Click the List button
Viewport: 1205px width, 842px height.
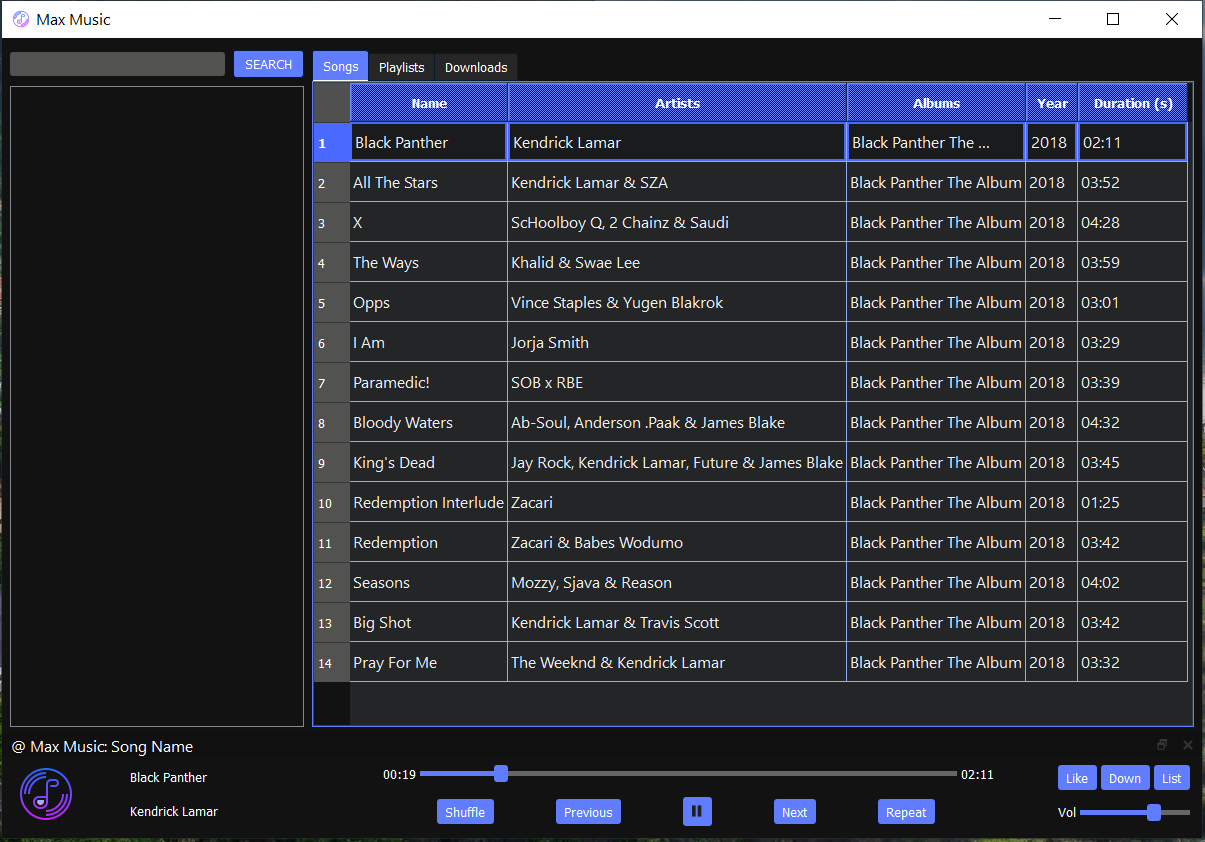(1172, 778)
